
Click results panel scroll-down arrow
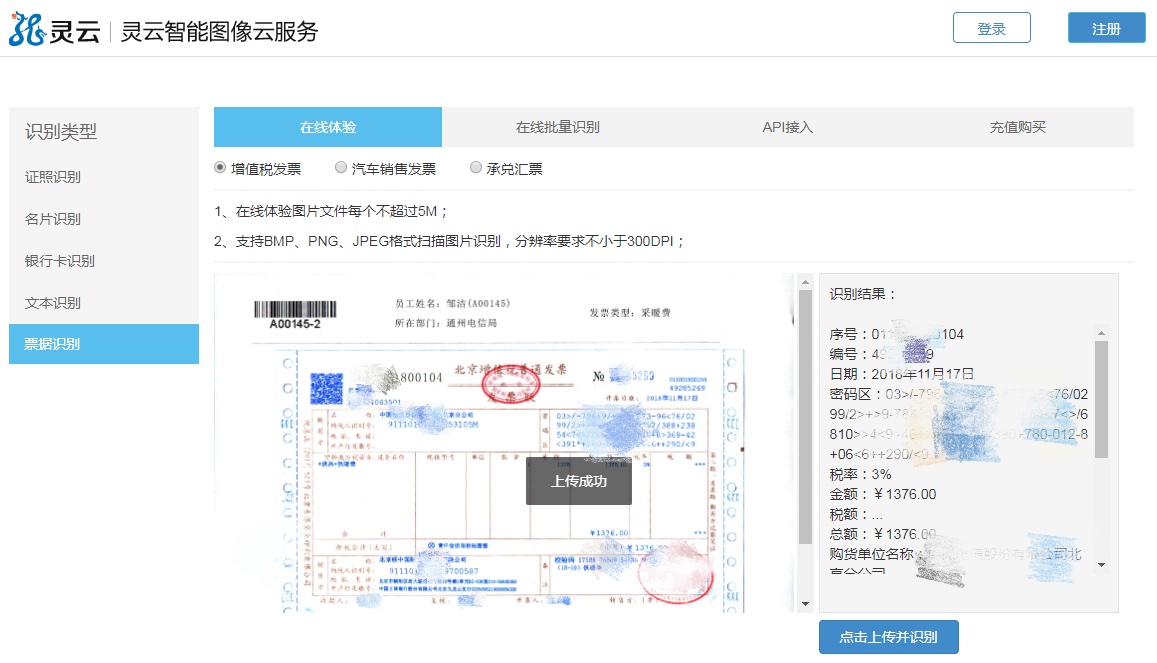1101,565
